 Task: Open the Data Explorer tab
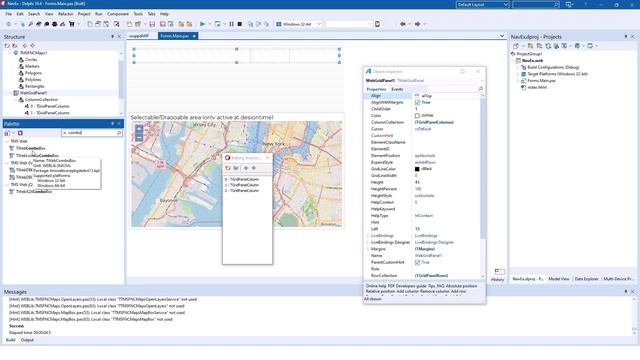(x=587, y=279)
